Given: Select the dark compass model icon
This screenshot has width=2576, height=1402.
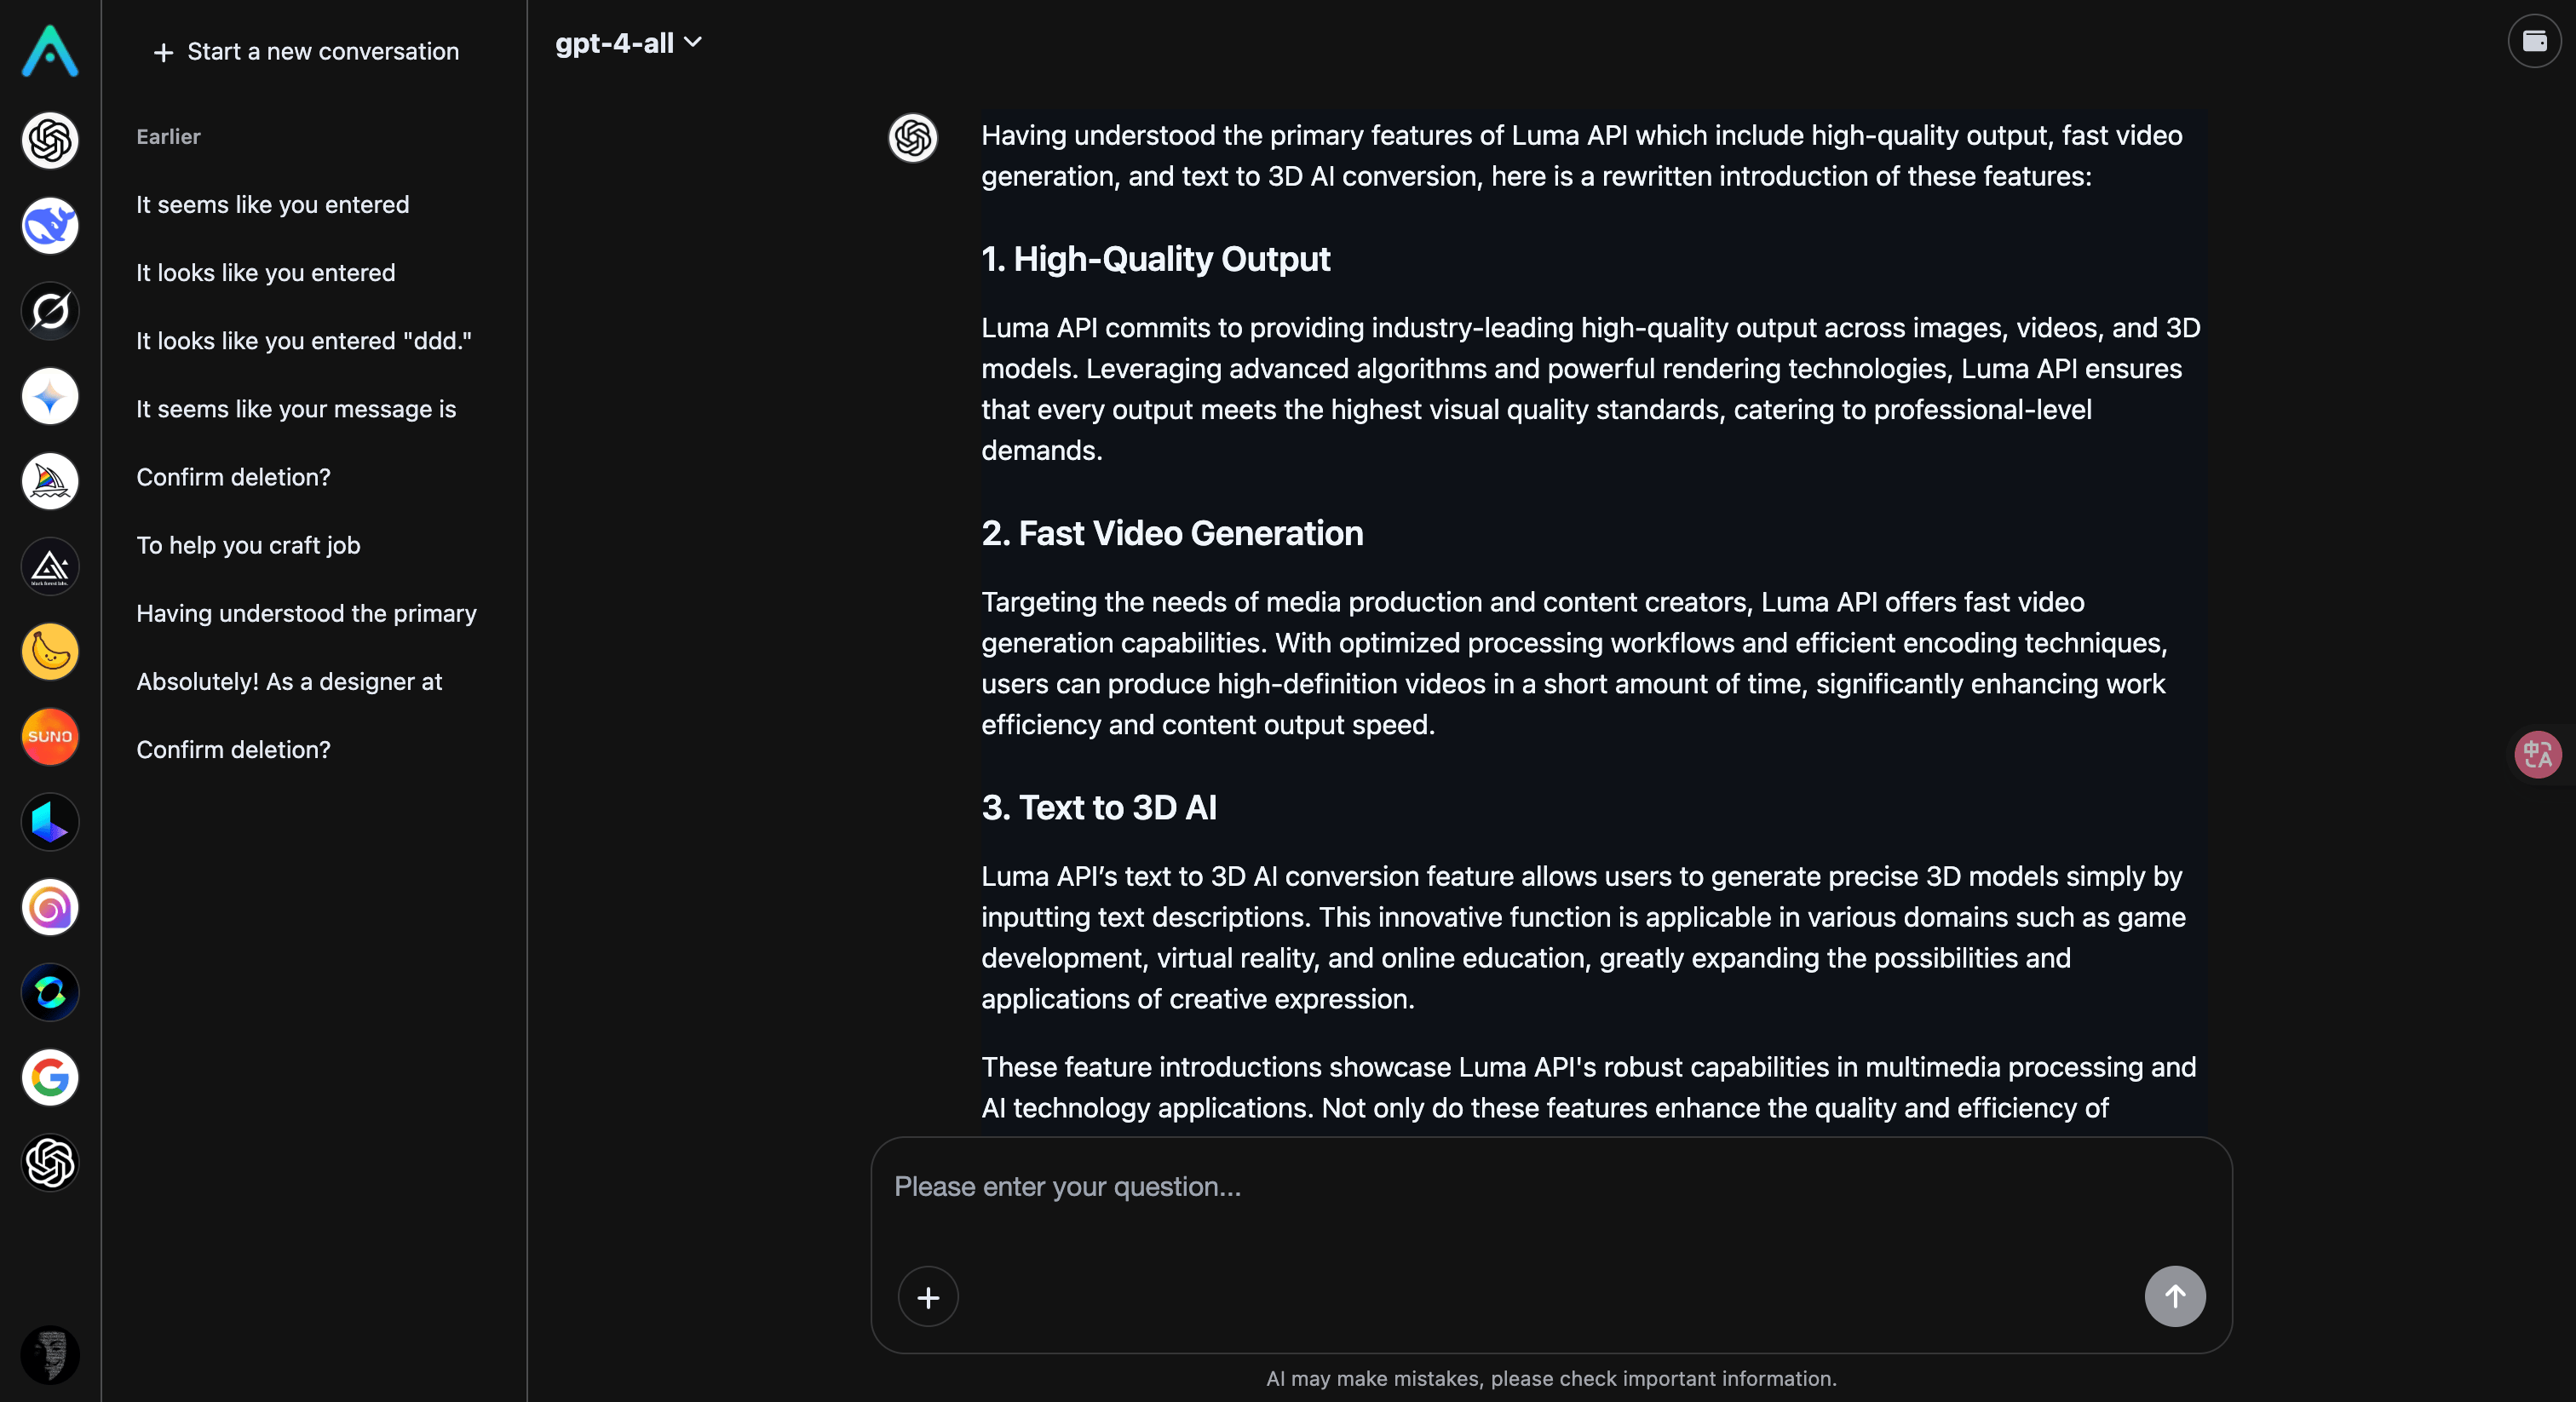Looking at the screenshot, I should 49,310.
